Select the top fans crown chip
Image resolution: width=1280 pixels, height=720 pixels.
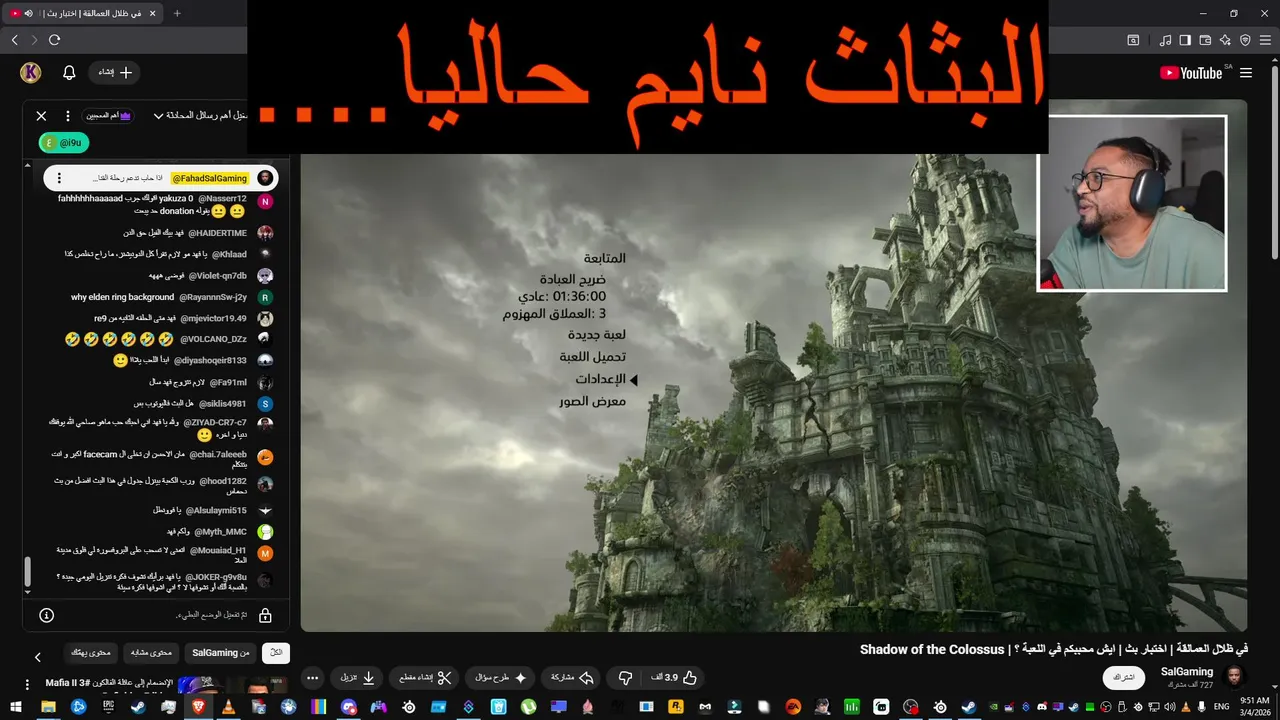pos(109,116)
